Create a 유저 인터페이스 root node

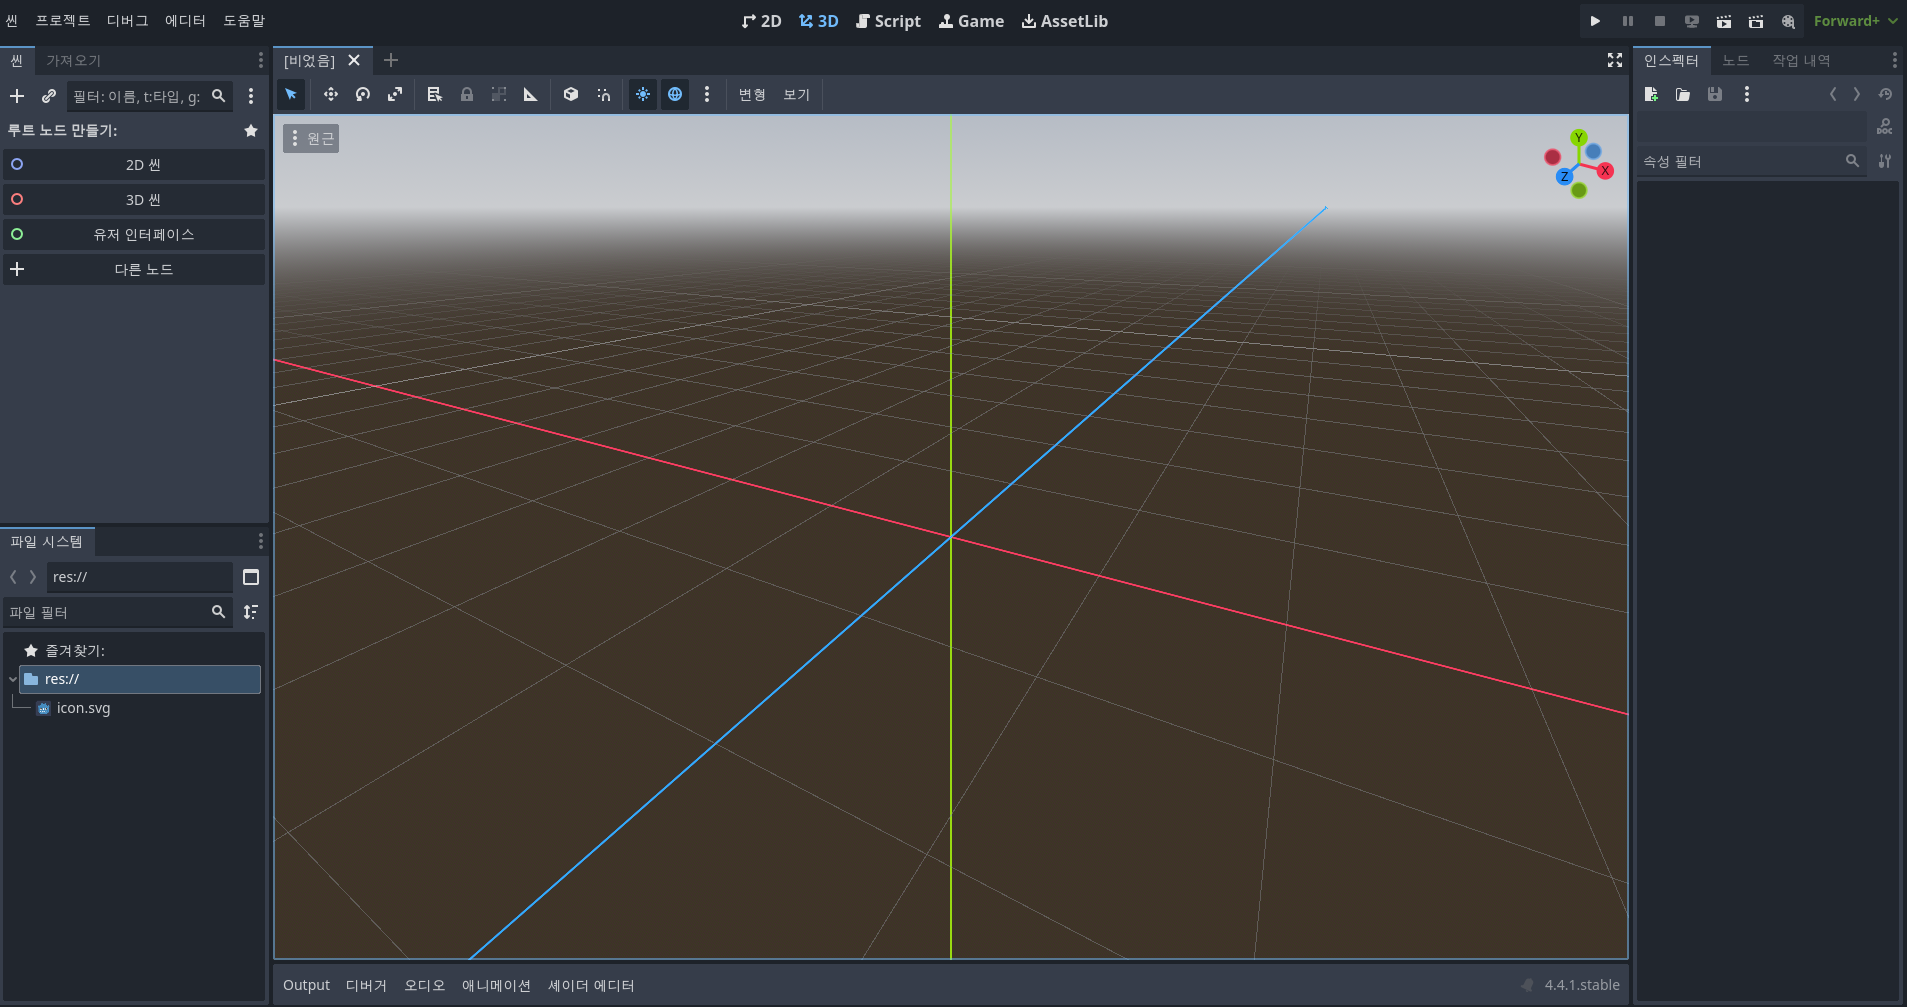coord(134,234)
